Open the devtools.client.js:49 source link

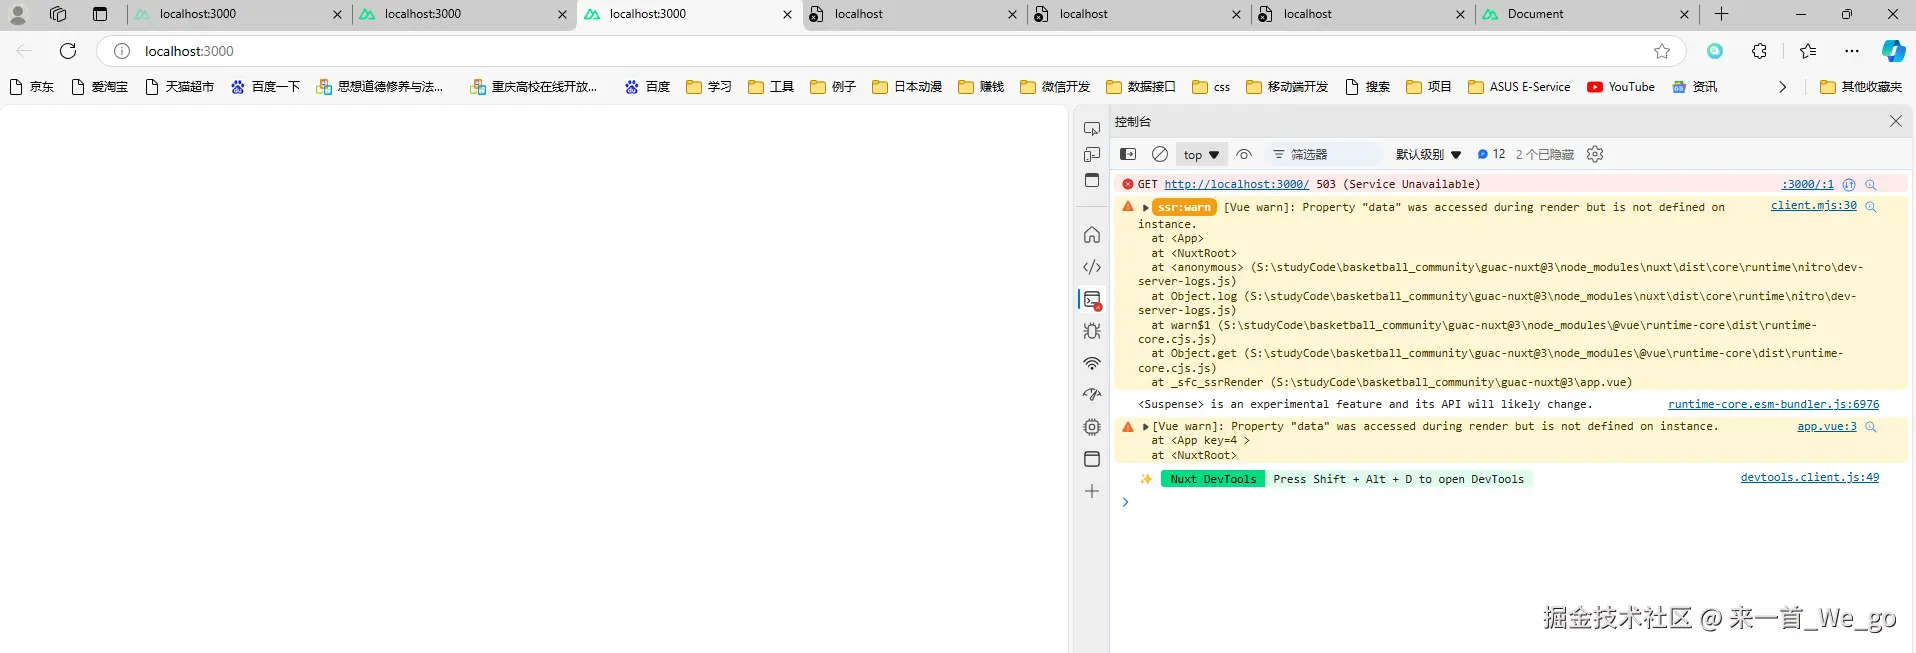tap(1809, 477)
